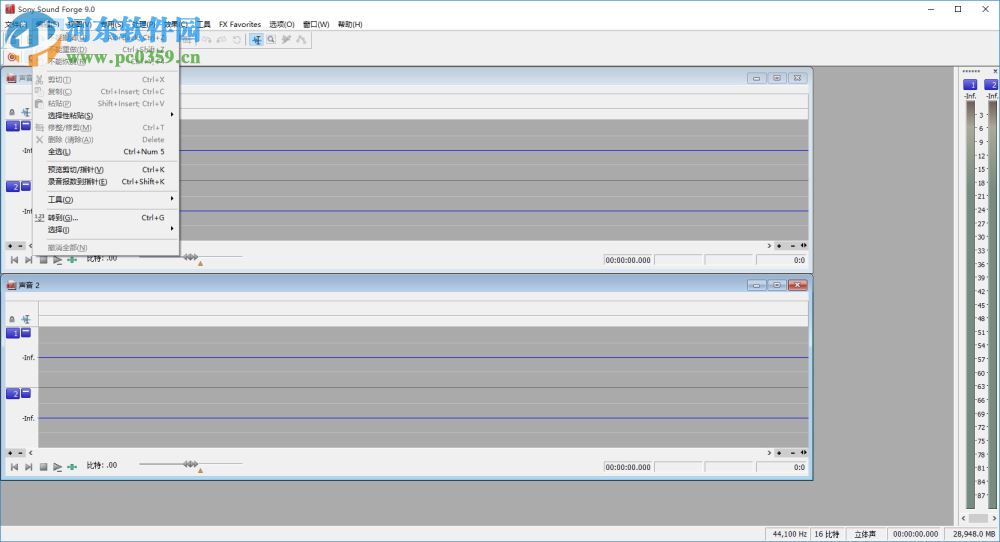Open the 帮助(H) menu
Viewport: 1000px width, 542px height.
350,24
